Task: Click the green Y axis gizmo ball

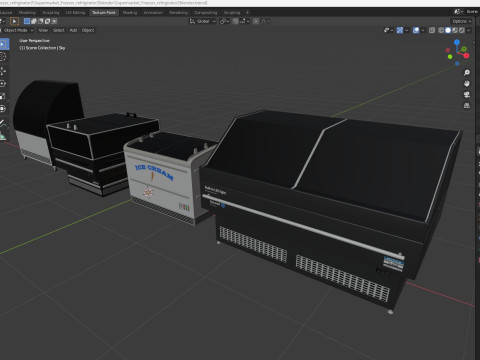Action: point(464,49)
